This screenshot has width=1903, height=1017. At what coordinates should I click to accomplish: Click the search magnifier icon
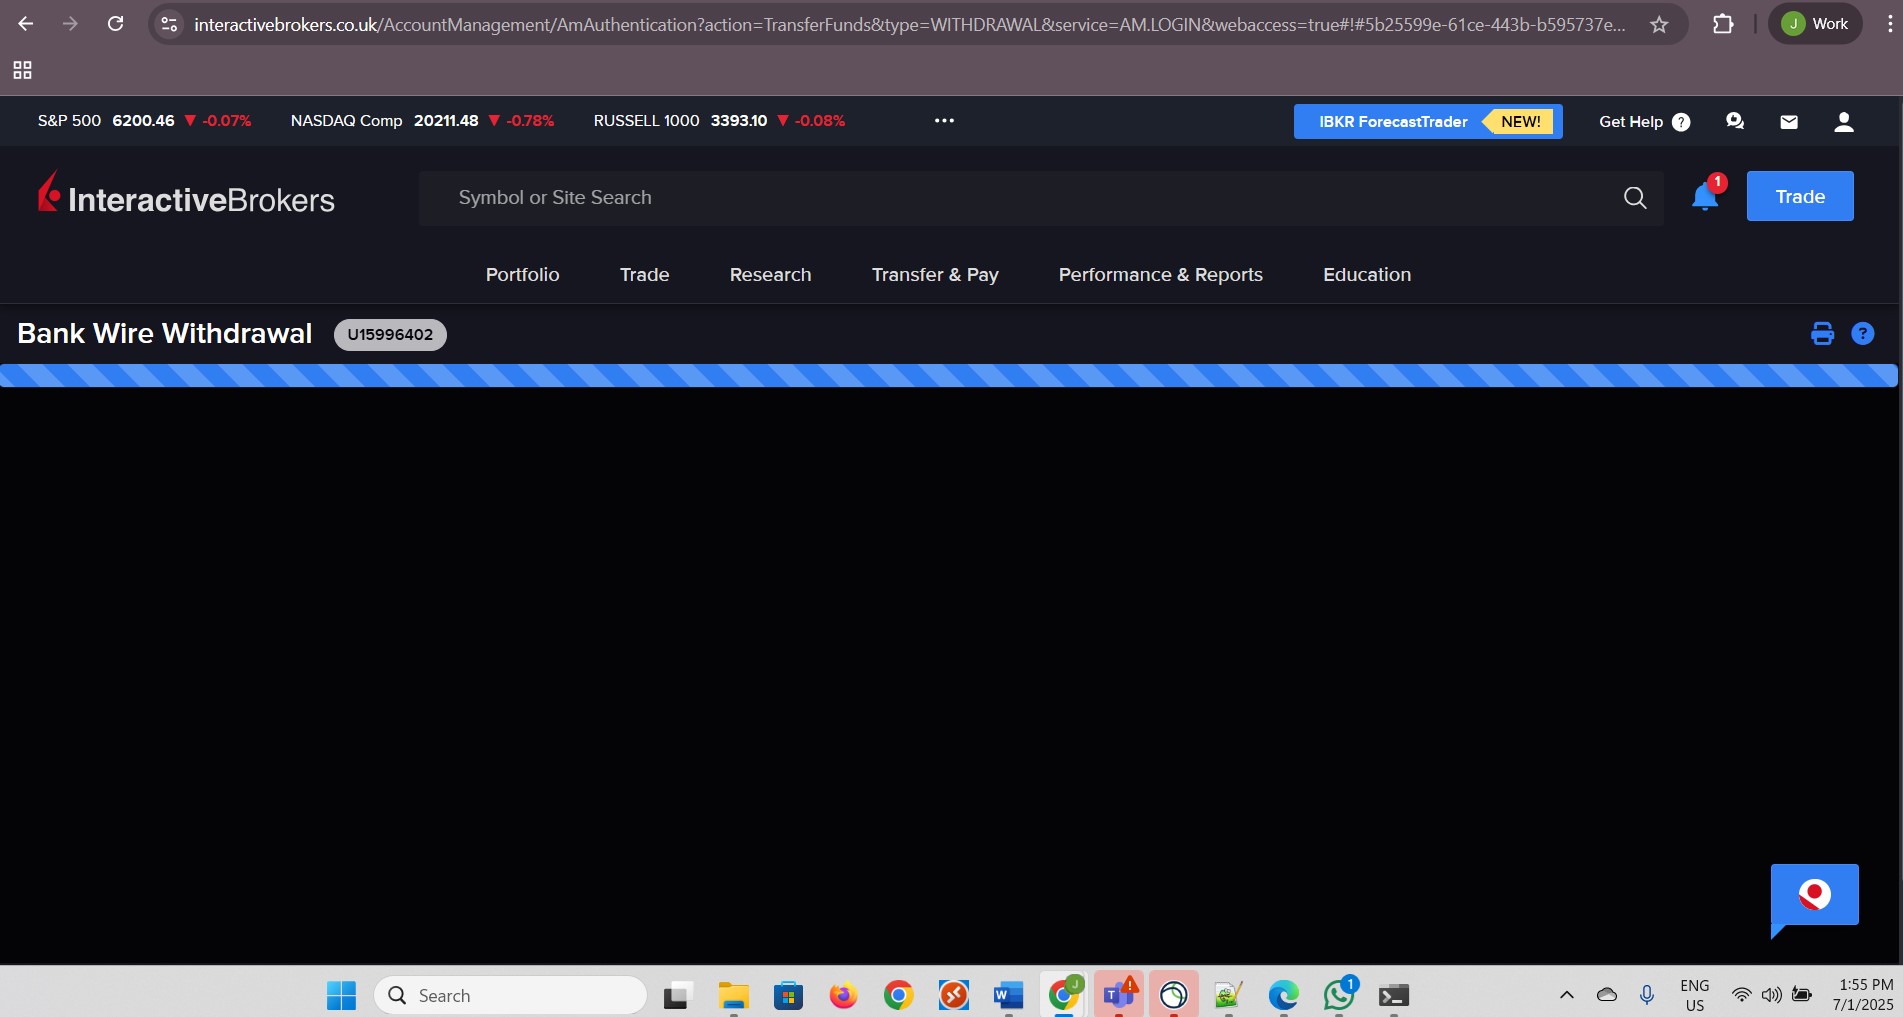(1635, 198)
